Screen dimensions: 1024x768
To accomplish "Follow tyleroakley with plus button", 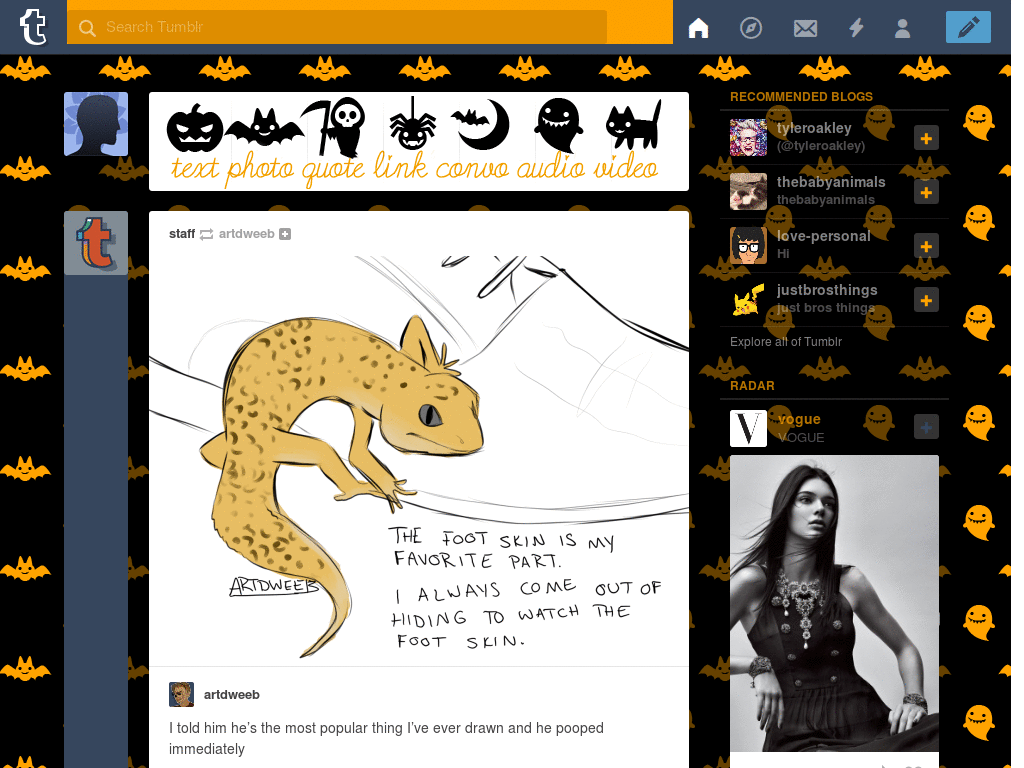I will 926,138.
